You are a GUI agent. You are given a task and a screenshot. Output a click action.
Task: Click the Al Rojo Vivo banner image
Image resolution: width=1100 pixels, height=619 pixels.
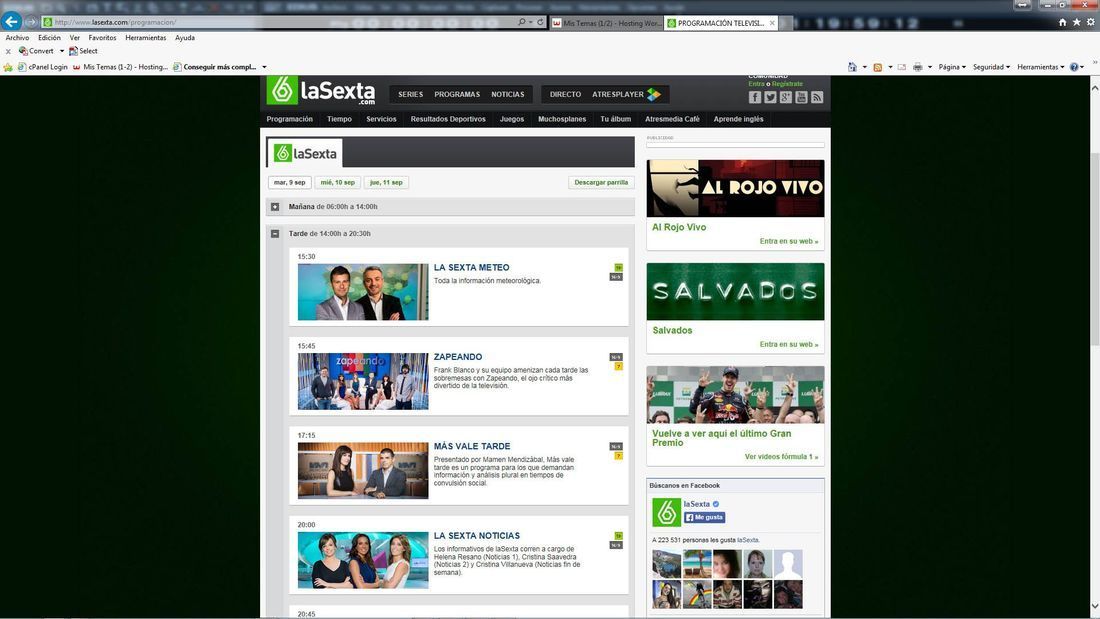[735, 188]
